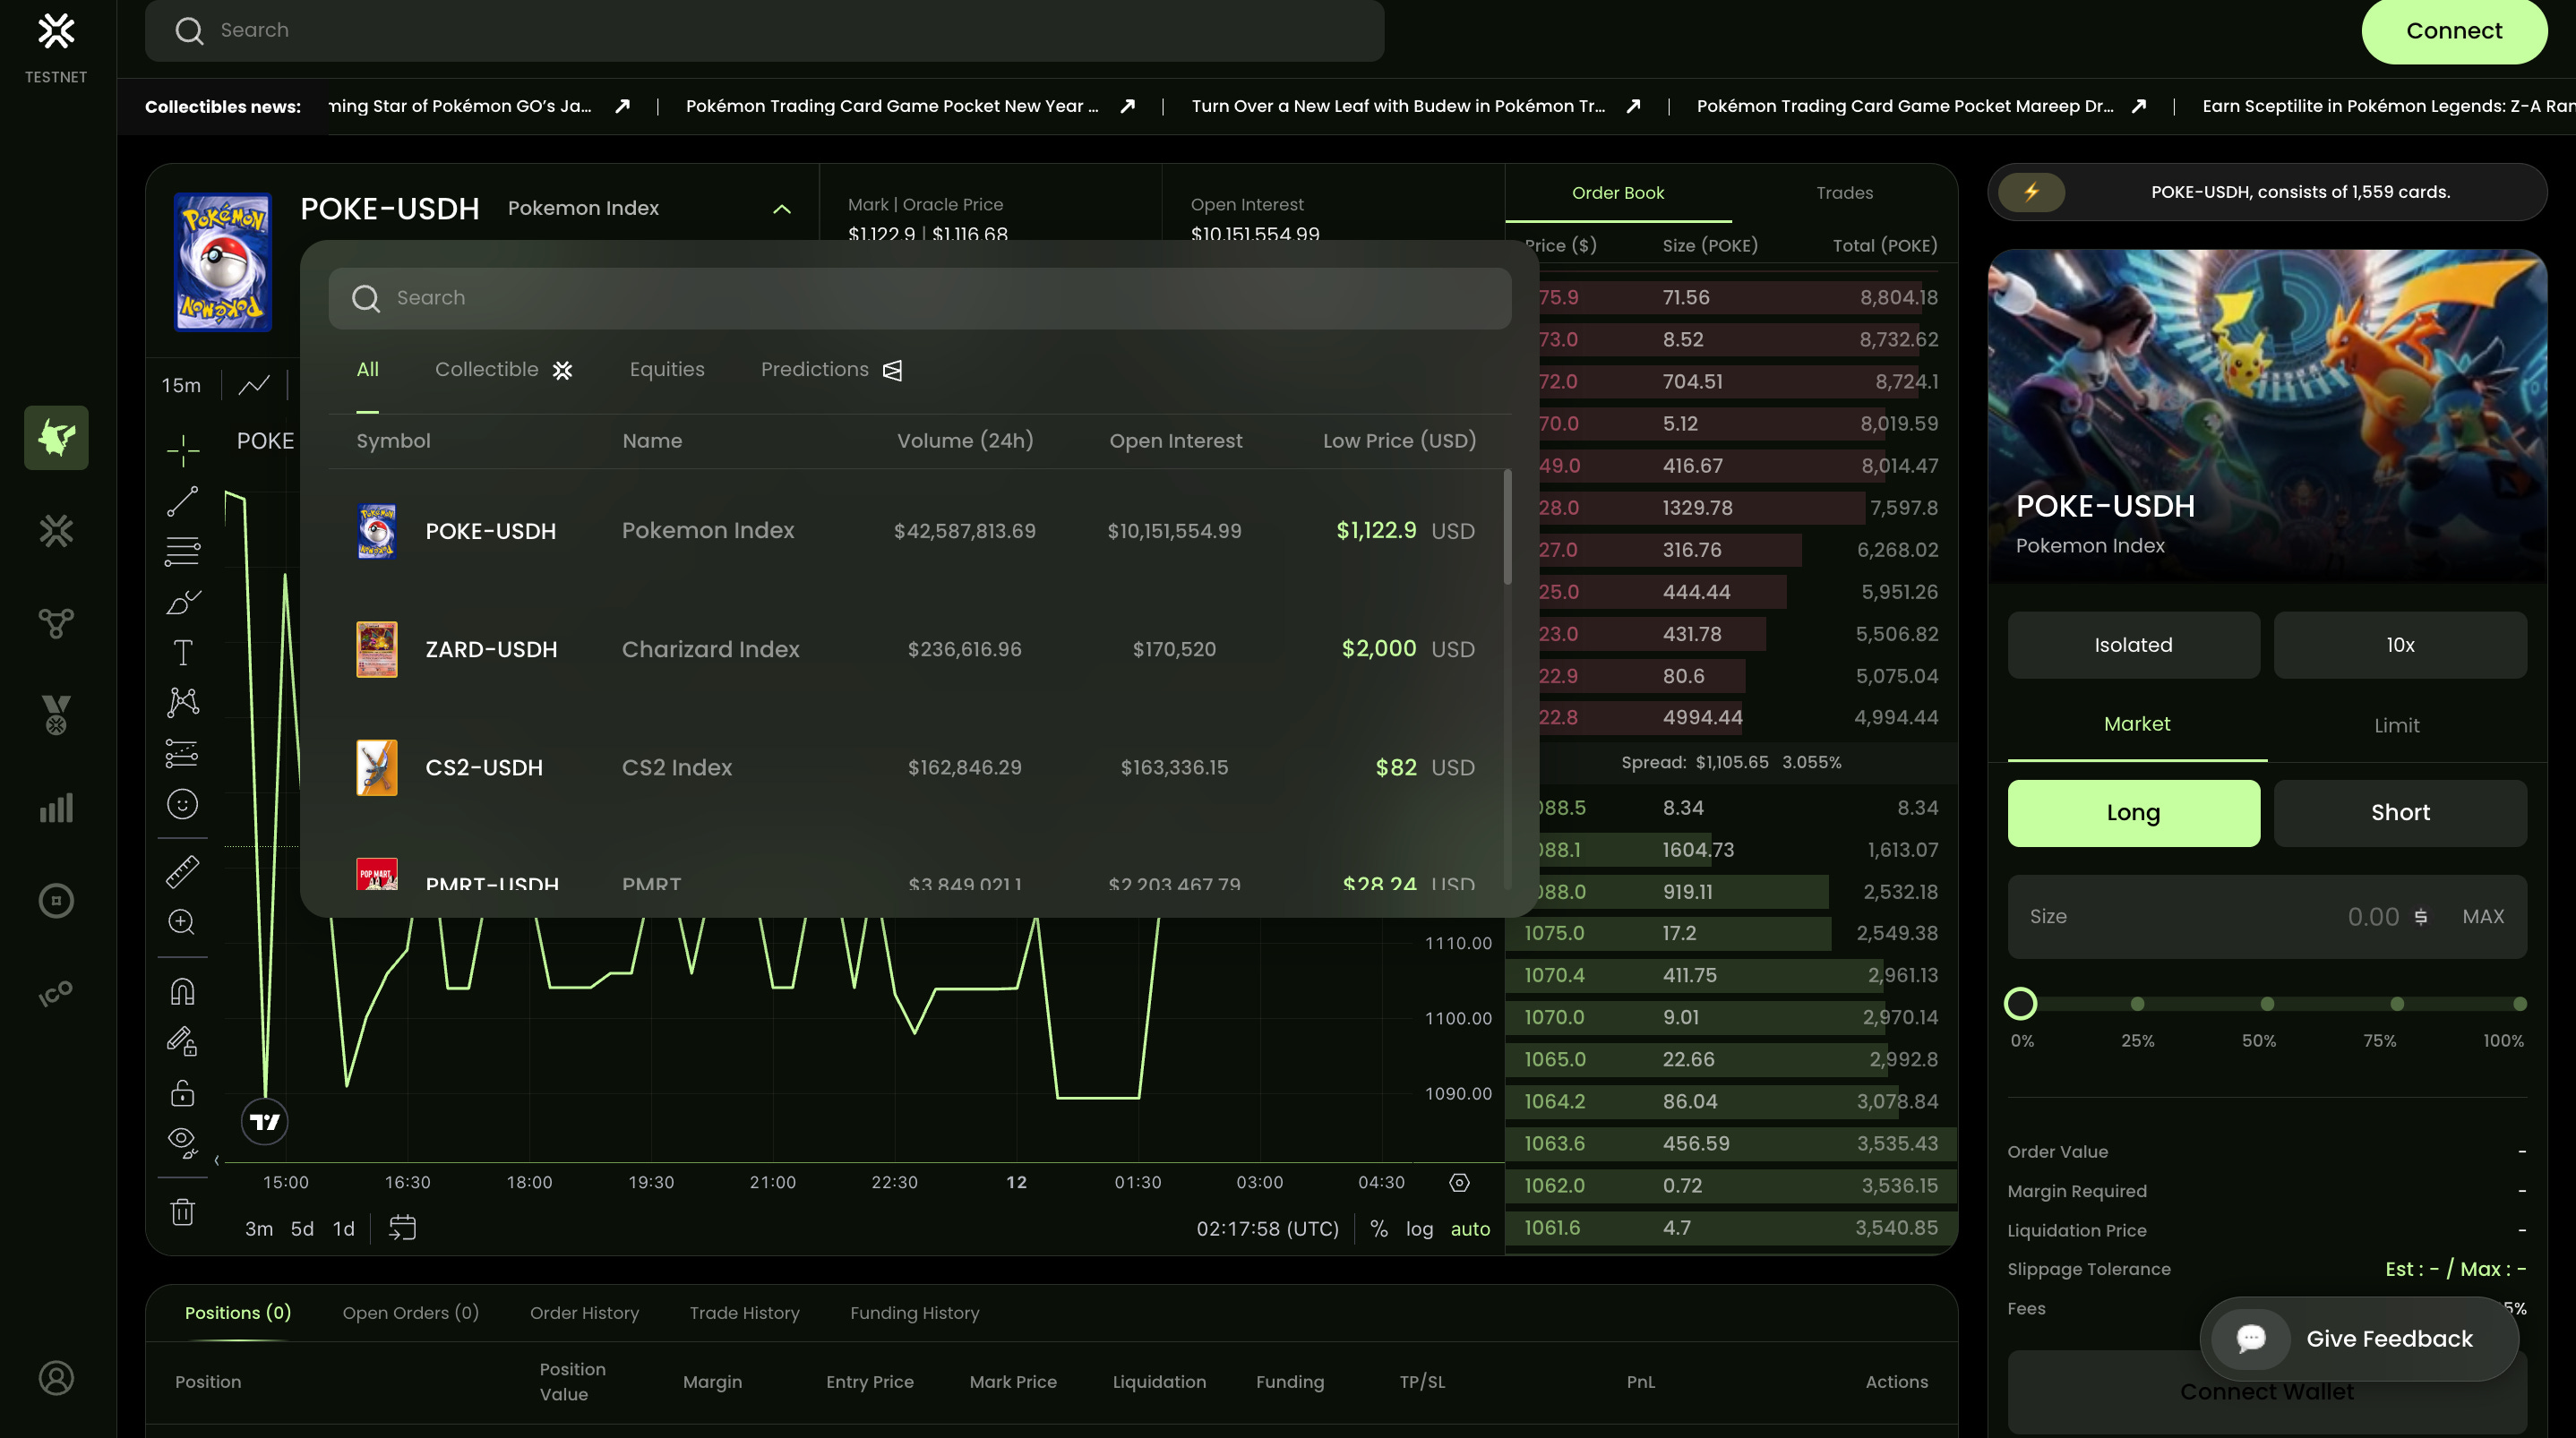
Task: Toggle hide all drawings eye icon
Action: coord(182,1140)
